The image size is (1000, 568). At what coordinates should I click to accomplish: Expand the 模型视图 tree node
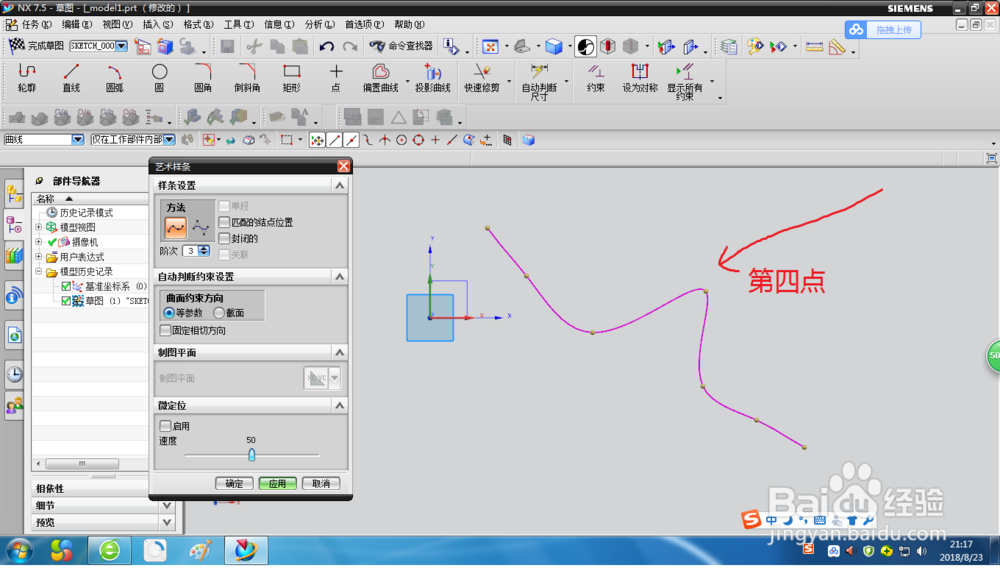[38, 227]
